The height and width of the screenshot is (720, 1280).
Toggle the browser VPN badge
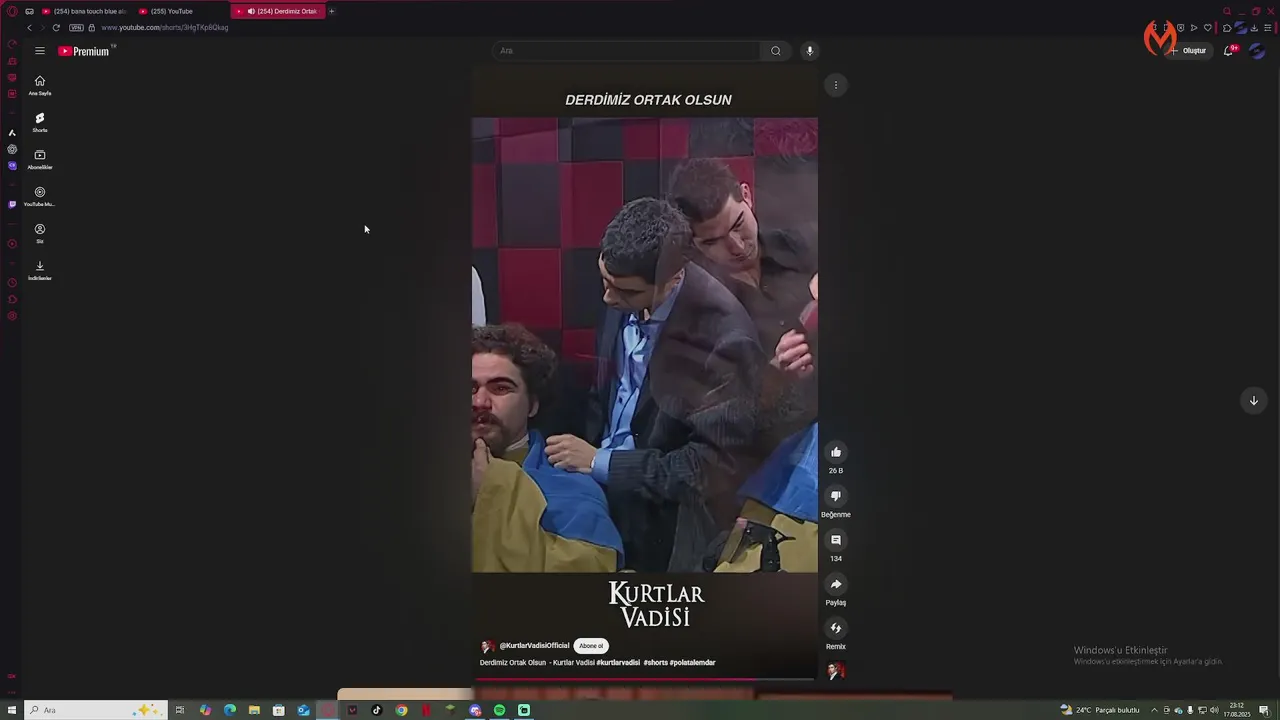76,28
